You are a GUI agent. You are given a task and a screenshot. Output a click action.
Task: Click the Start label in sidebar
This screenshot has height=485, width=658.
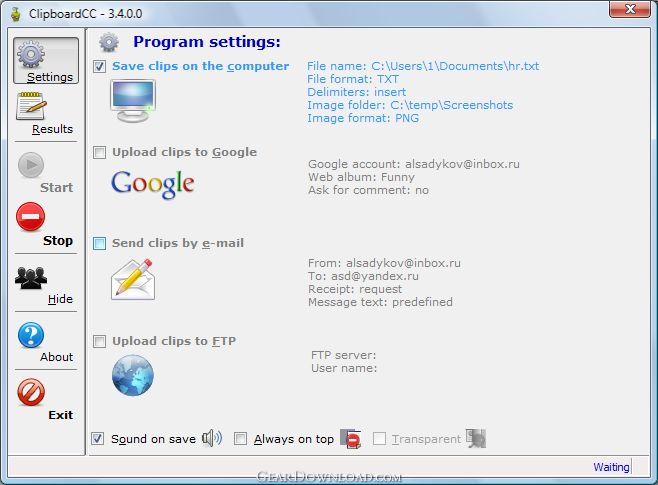pos(57,188)
